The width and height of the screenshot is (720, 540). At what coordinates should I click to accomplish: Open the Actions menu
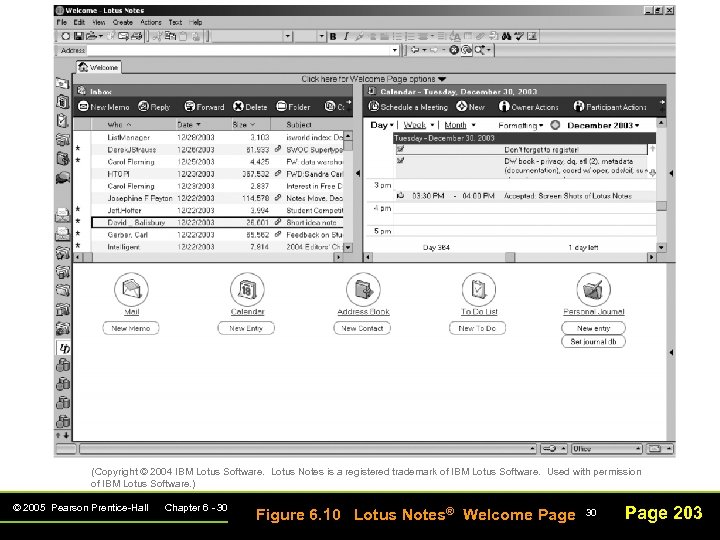pos(151,22)
